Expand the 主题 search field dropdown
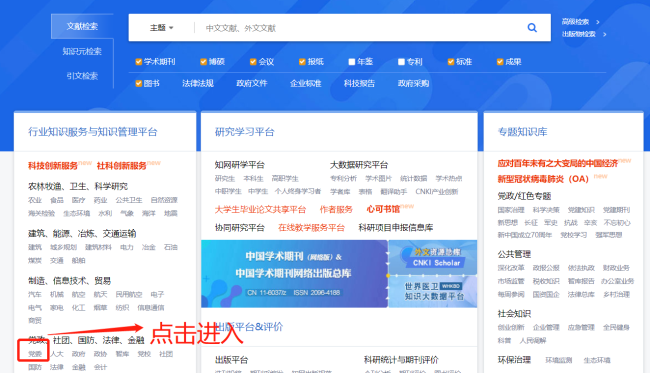The image size is (650, 373). (x=161, y=28)
